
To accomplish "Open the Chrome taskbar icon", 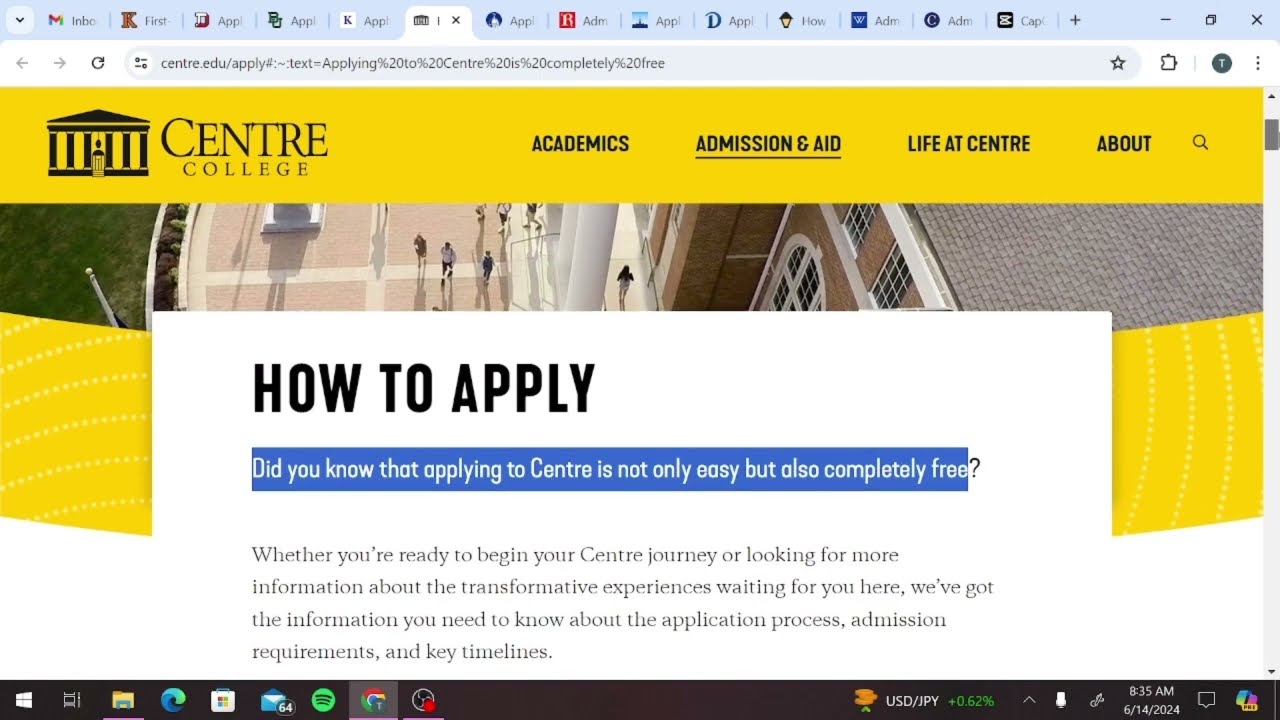I will [x=374, y=700].
